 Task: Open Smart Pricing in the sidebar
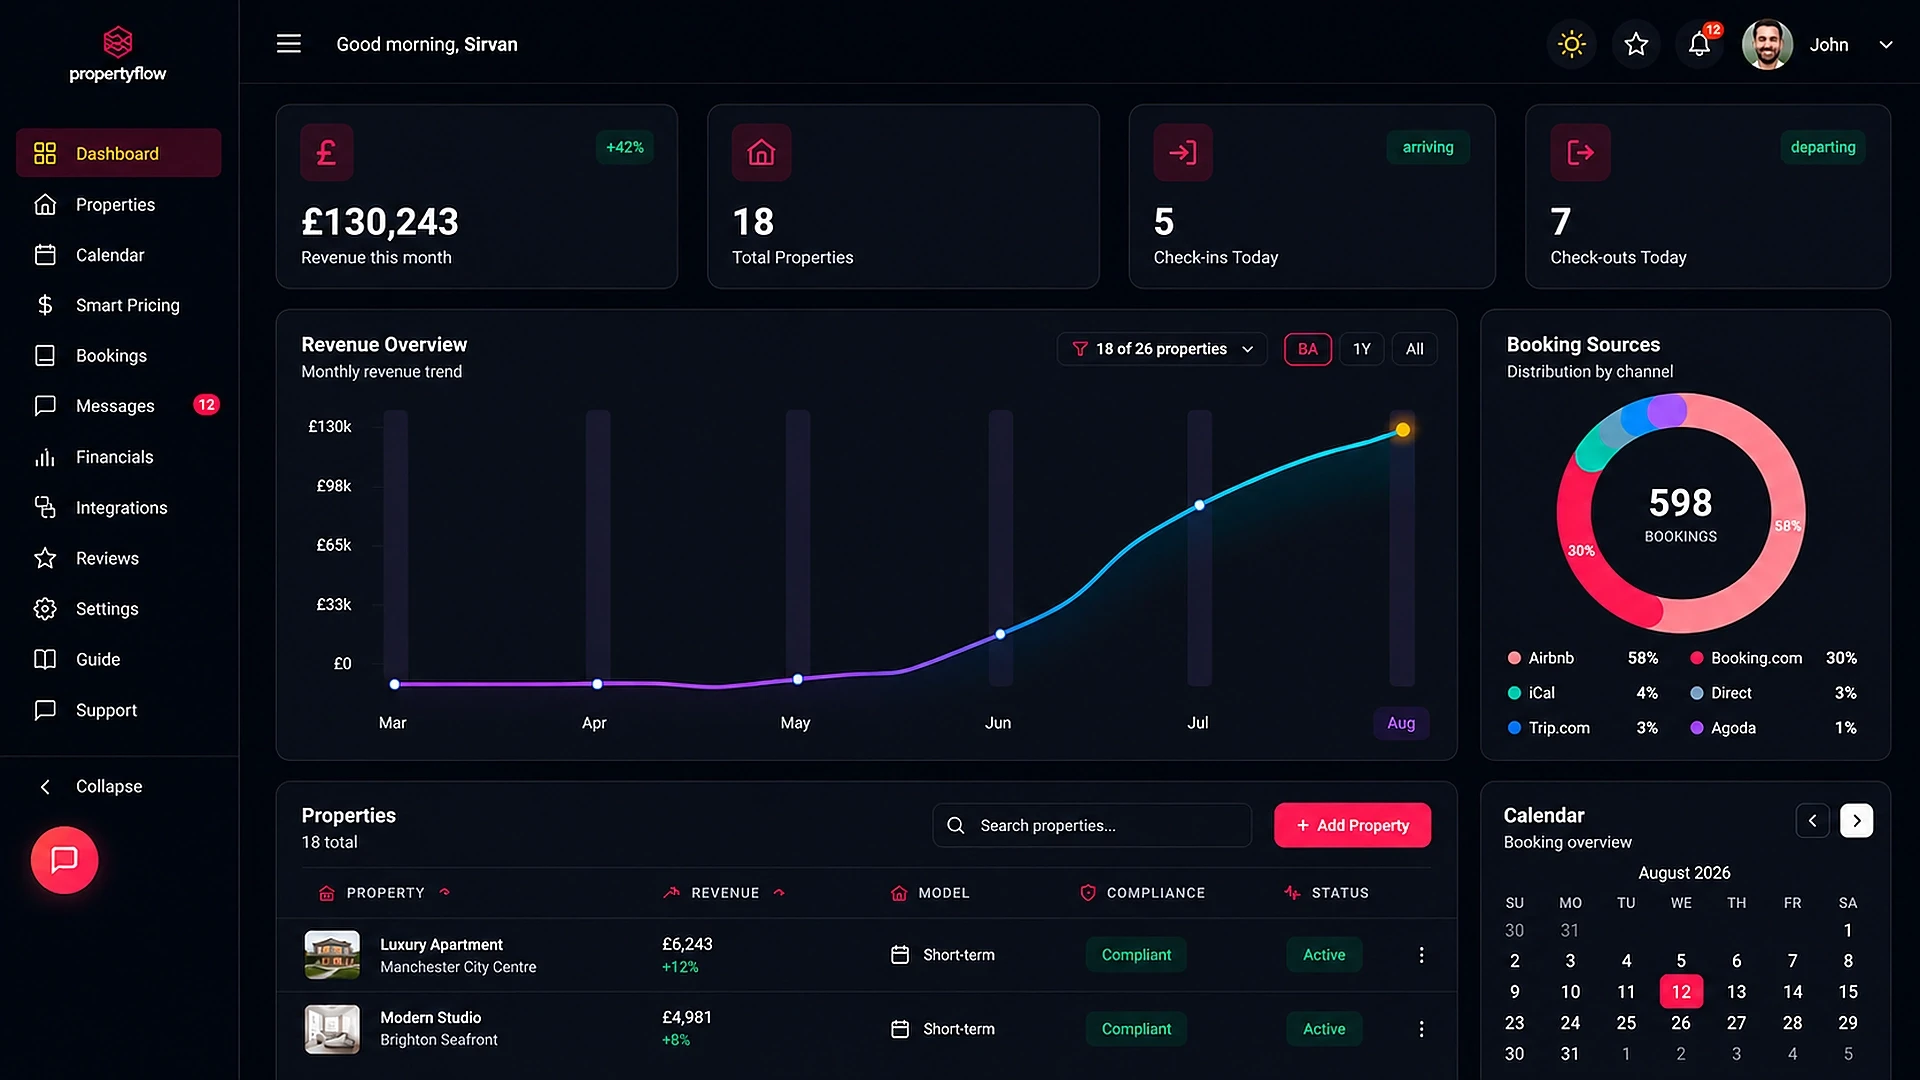118,305
